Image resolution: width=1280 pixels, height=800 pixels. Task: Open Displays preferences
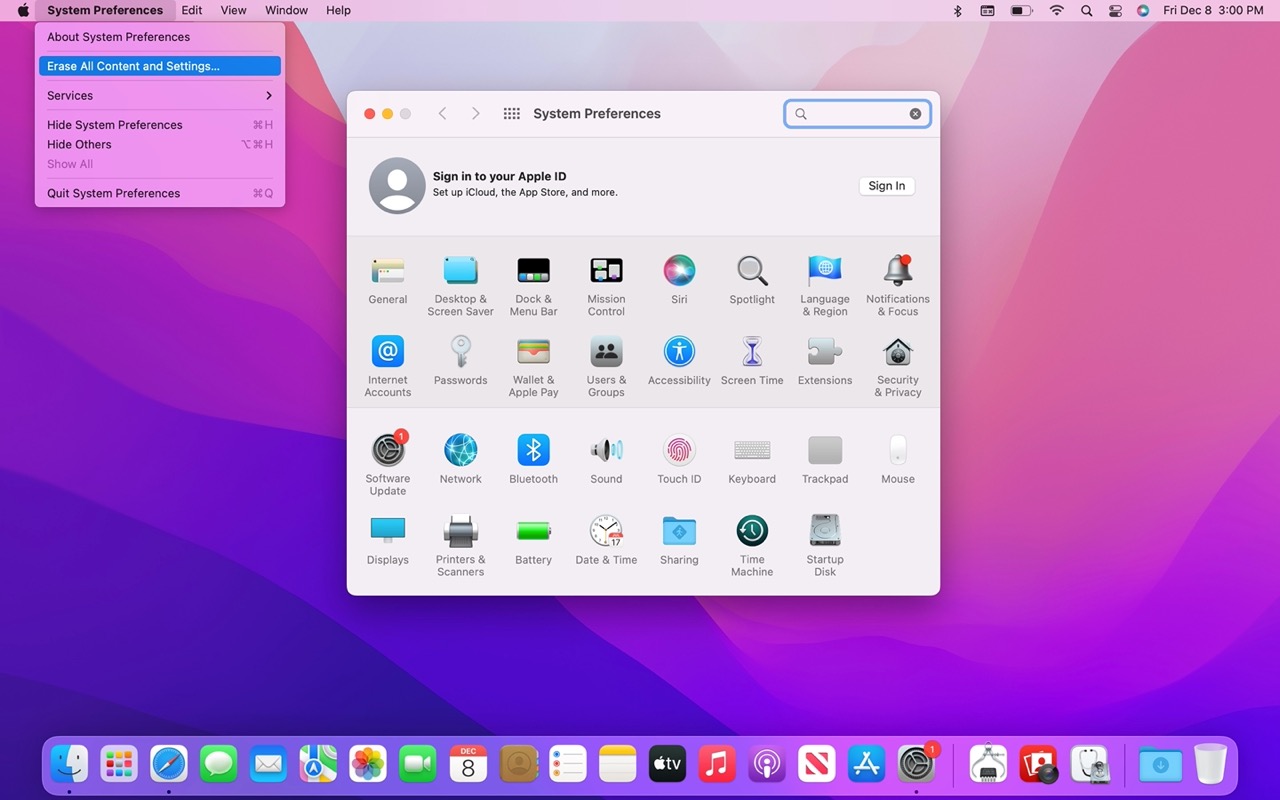388,540
